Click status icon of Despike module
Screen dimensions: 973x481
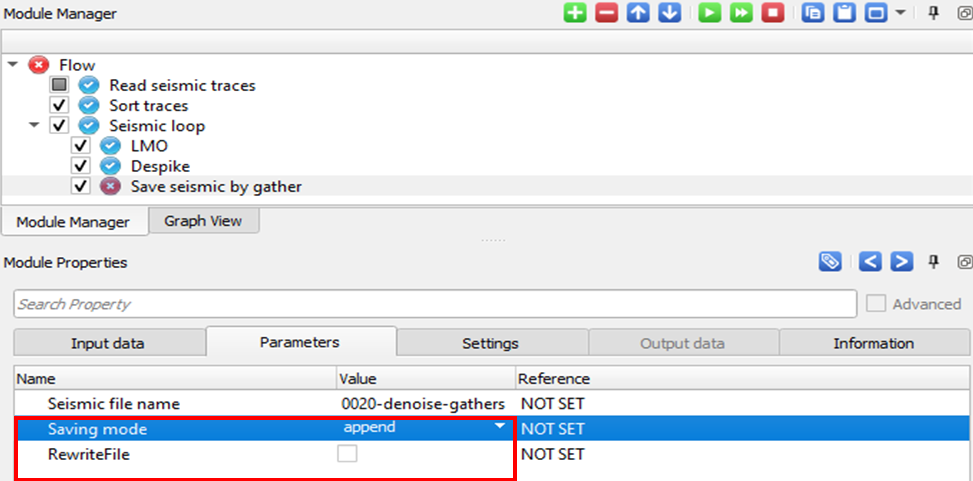tap(110, 166)
